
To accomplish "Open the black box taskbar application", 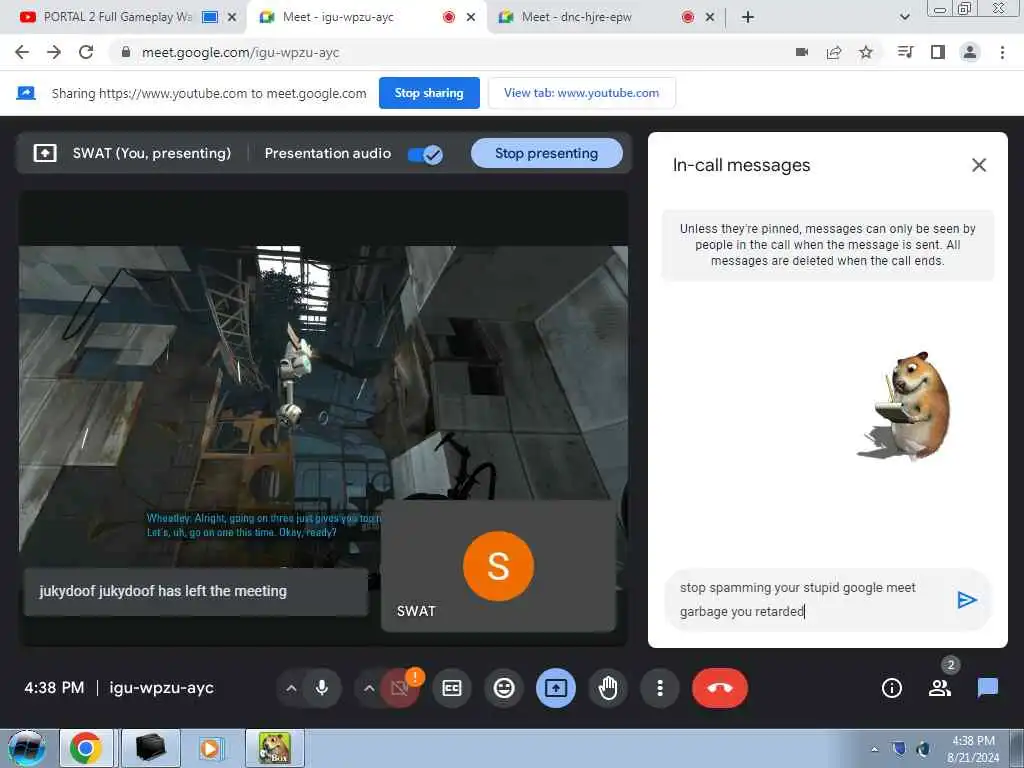I will click(x=150, y=748).
